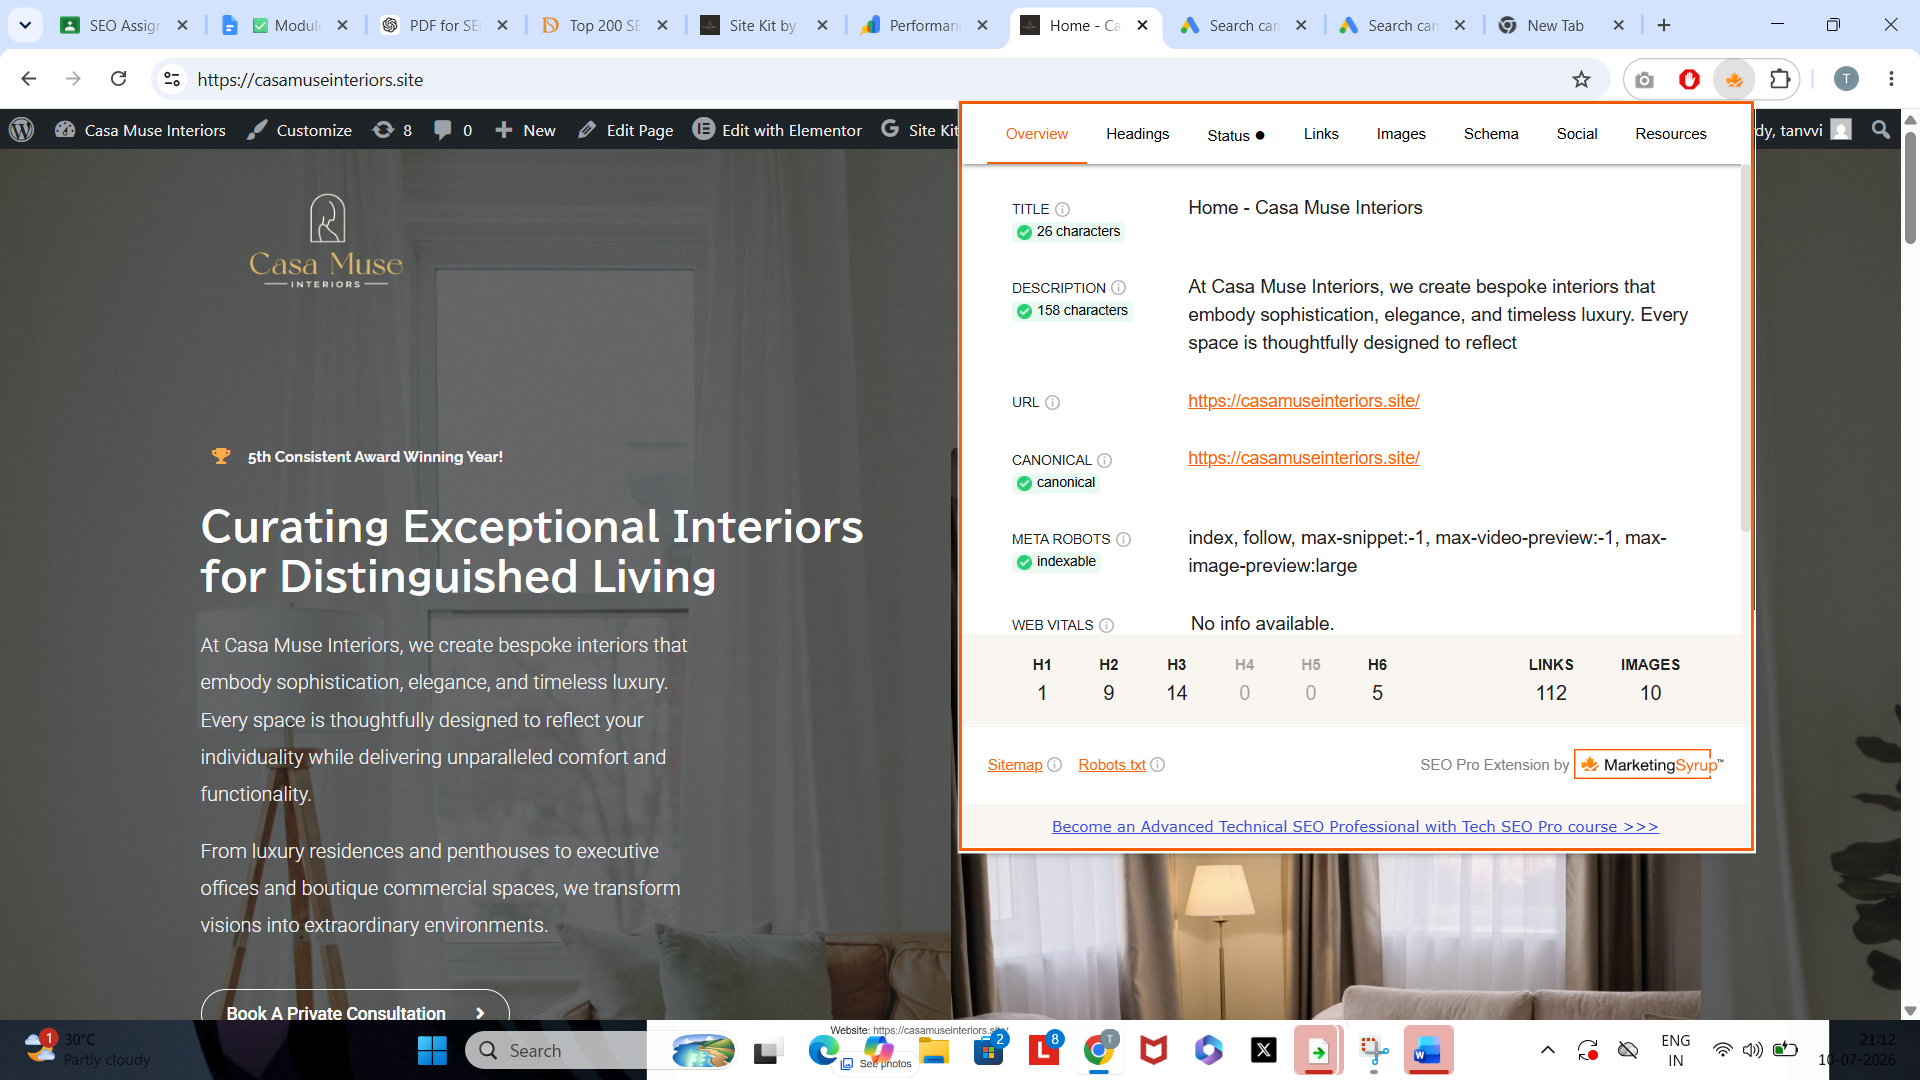The image size is (1920, 1080).
Task: Open Chrome's three-dot menu
Action: coord(1891,79)
